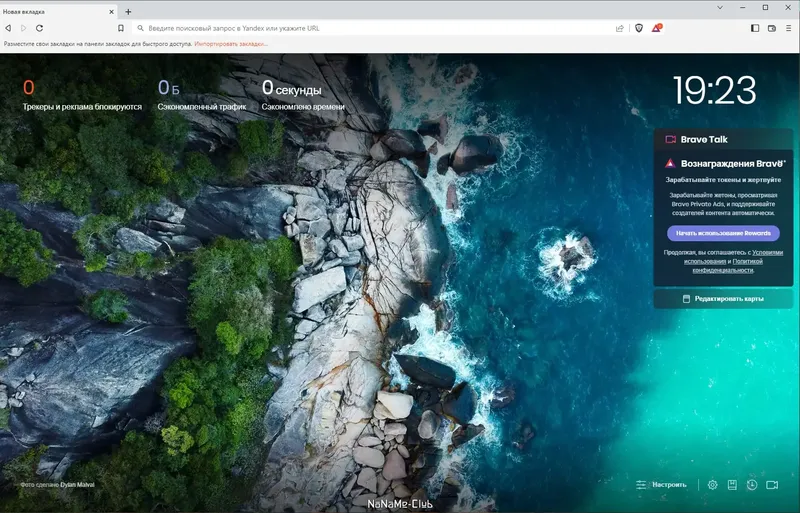Open Brave Shields lion icon

639,28
